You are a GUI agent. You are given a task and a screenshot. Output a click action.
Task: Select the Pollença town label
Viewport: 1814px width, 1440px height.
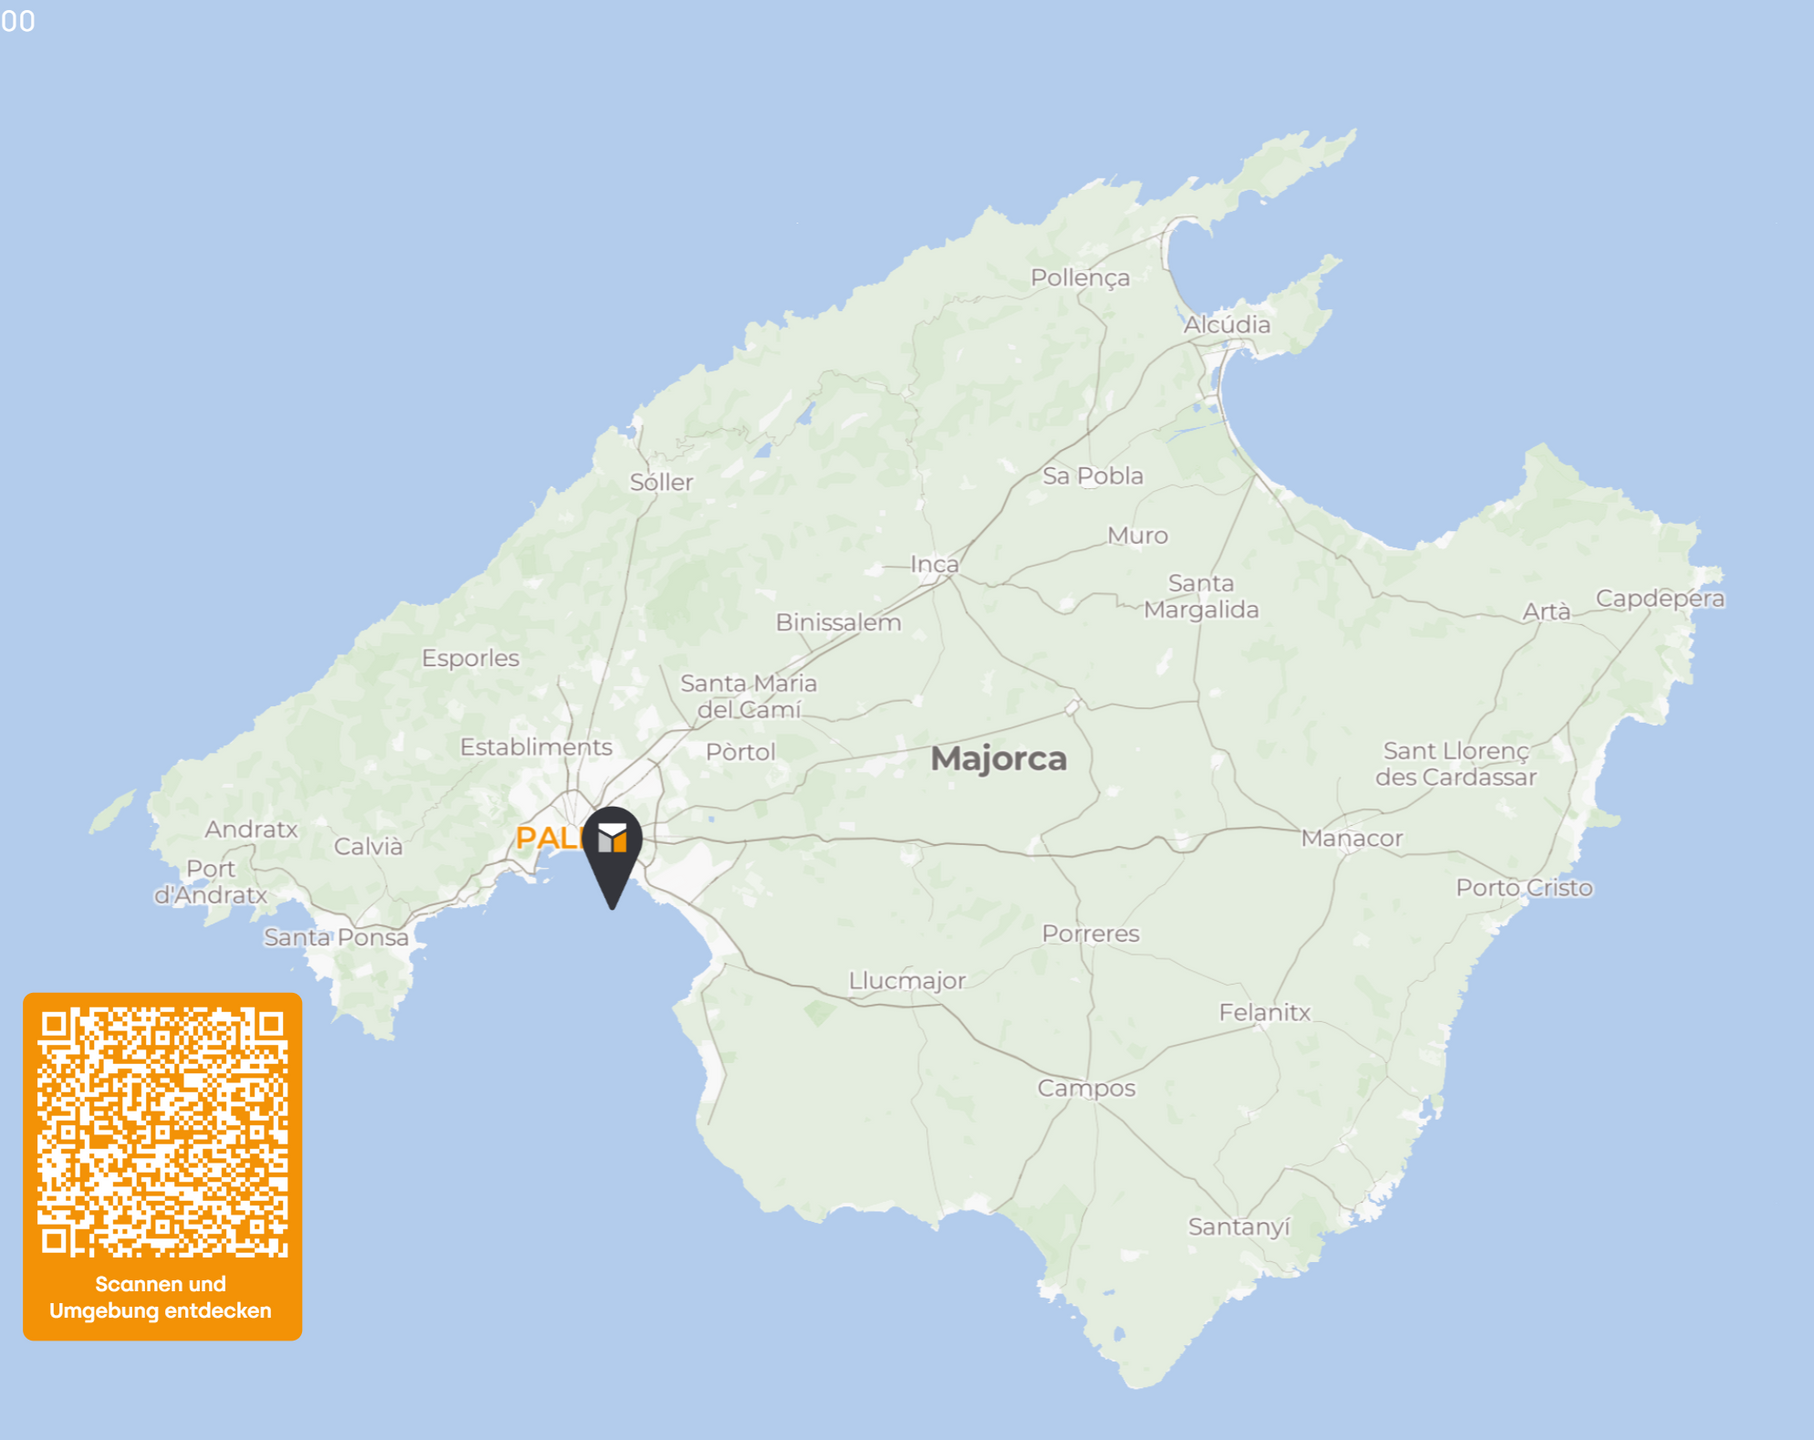(1080, 278)
